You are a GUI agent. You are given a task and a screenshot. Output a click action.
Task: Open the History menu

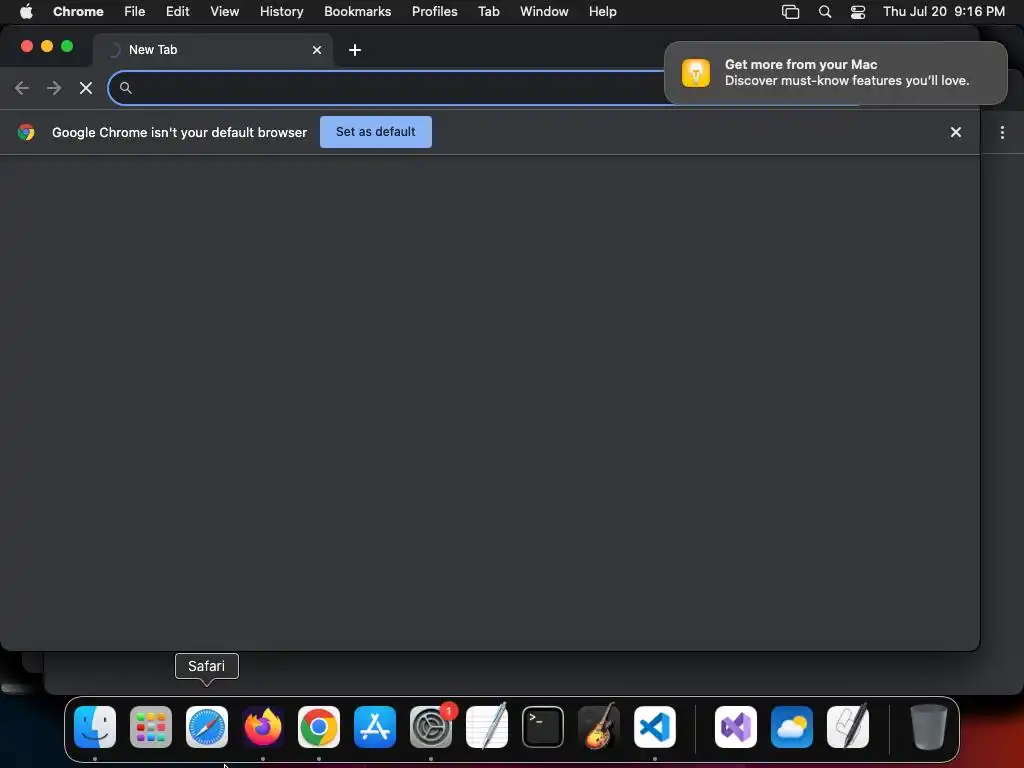(281, 12)
